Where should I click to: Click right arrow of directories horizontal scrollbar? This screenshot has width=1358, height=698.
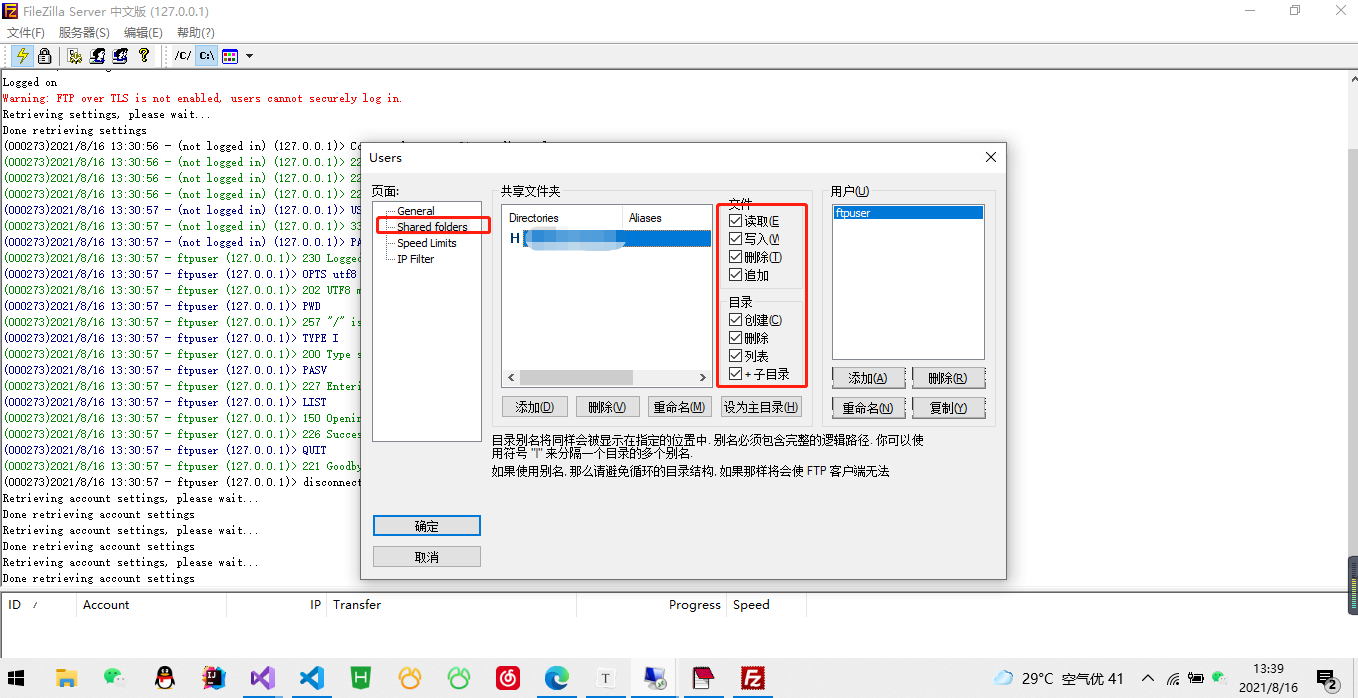tap(703, 378)
